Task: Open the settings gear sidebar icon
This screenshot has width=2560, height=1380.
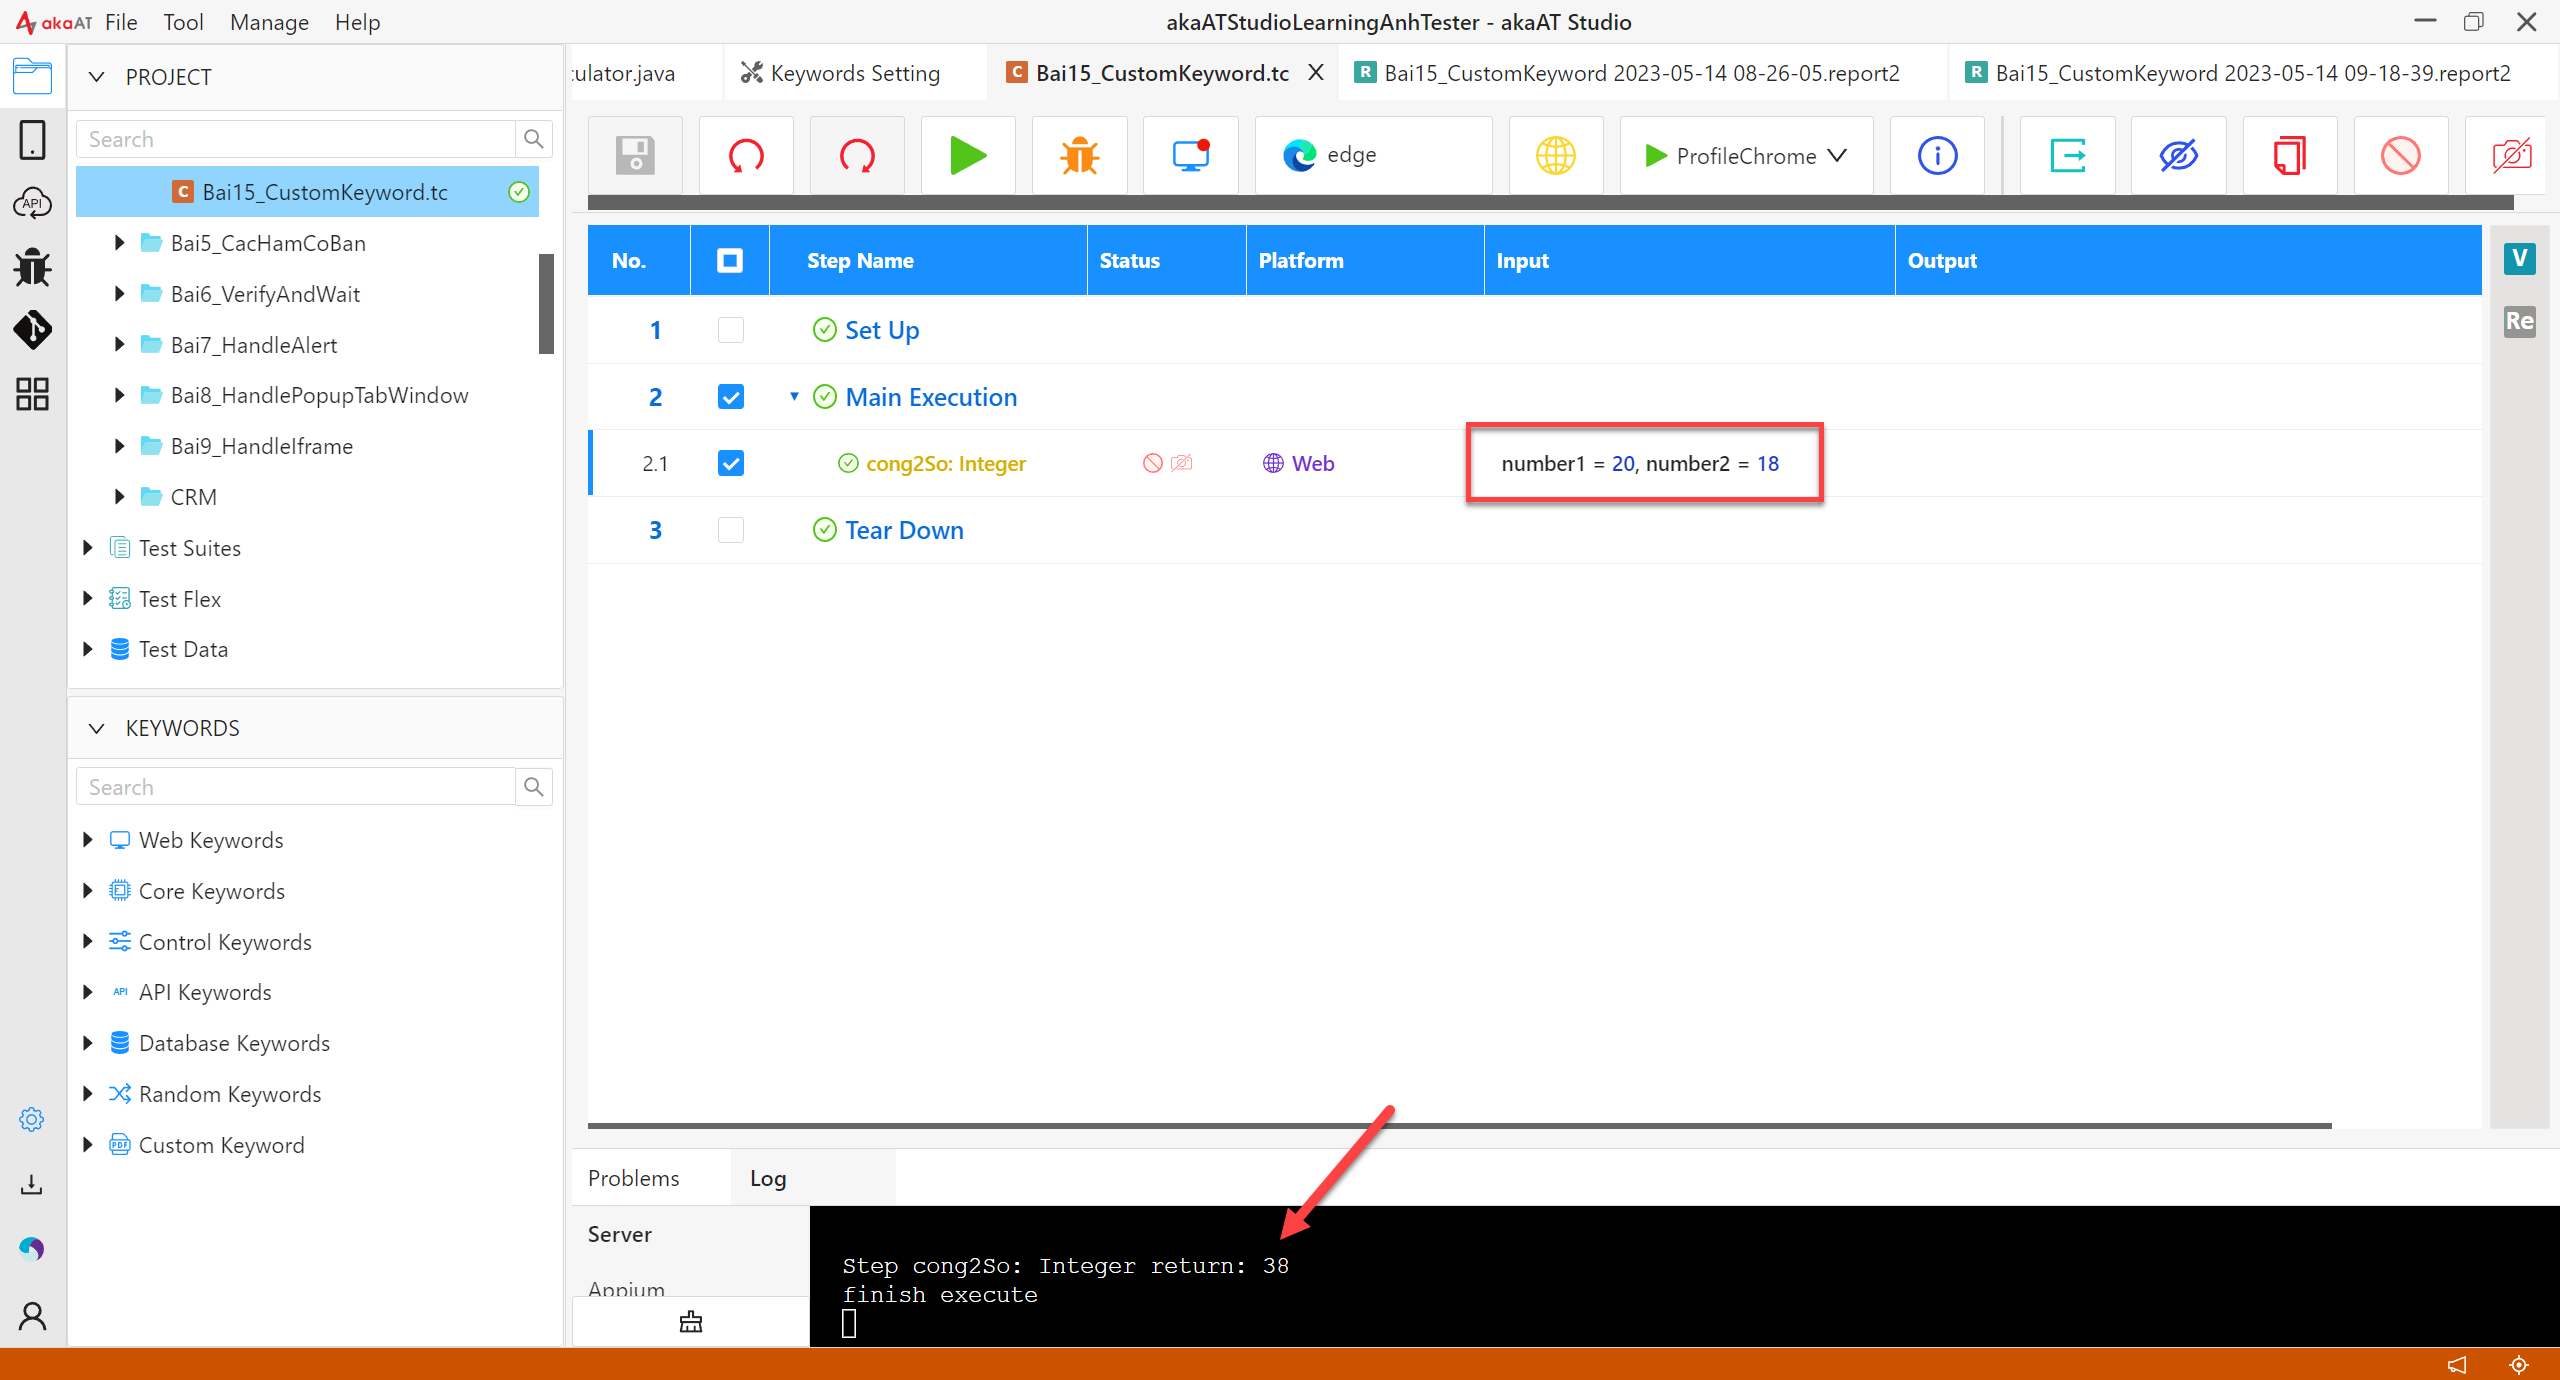Action: tap(32, 1119)
